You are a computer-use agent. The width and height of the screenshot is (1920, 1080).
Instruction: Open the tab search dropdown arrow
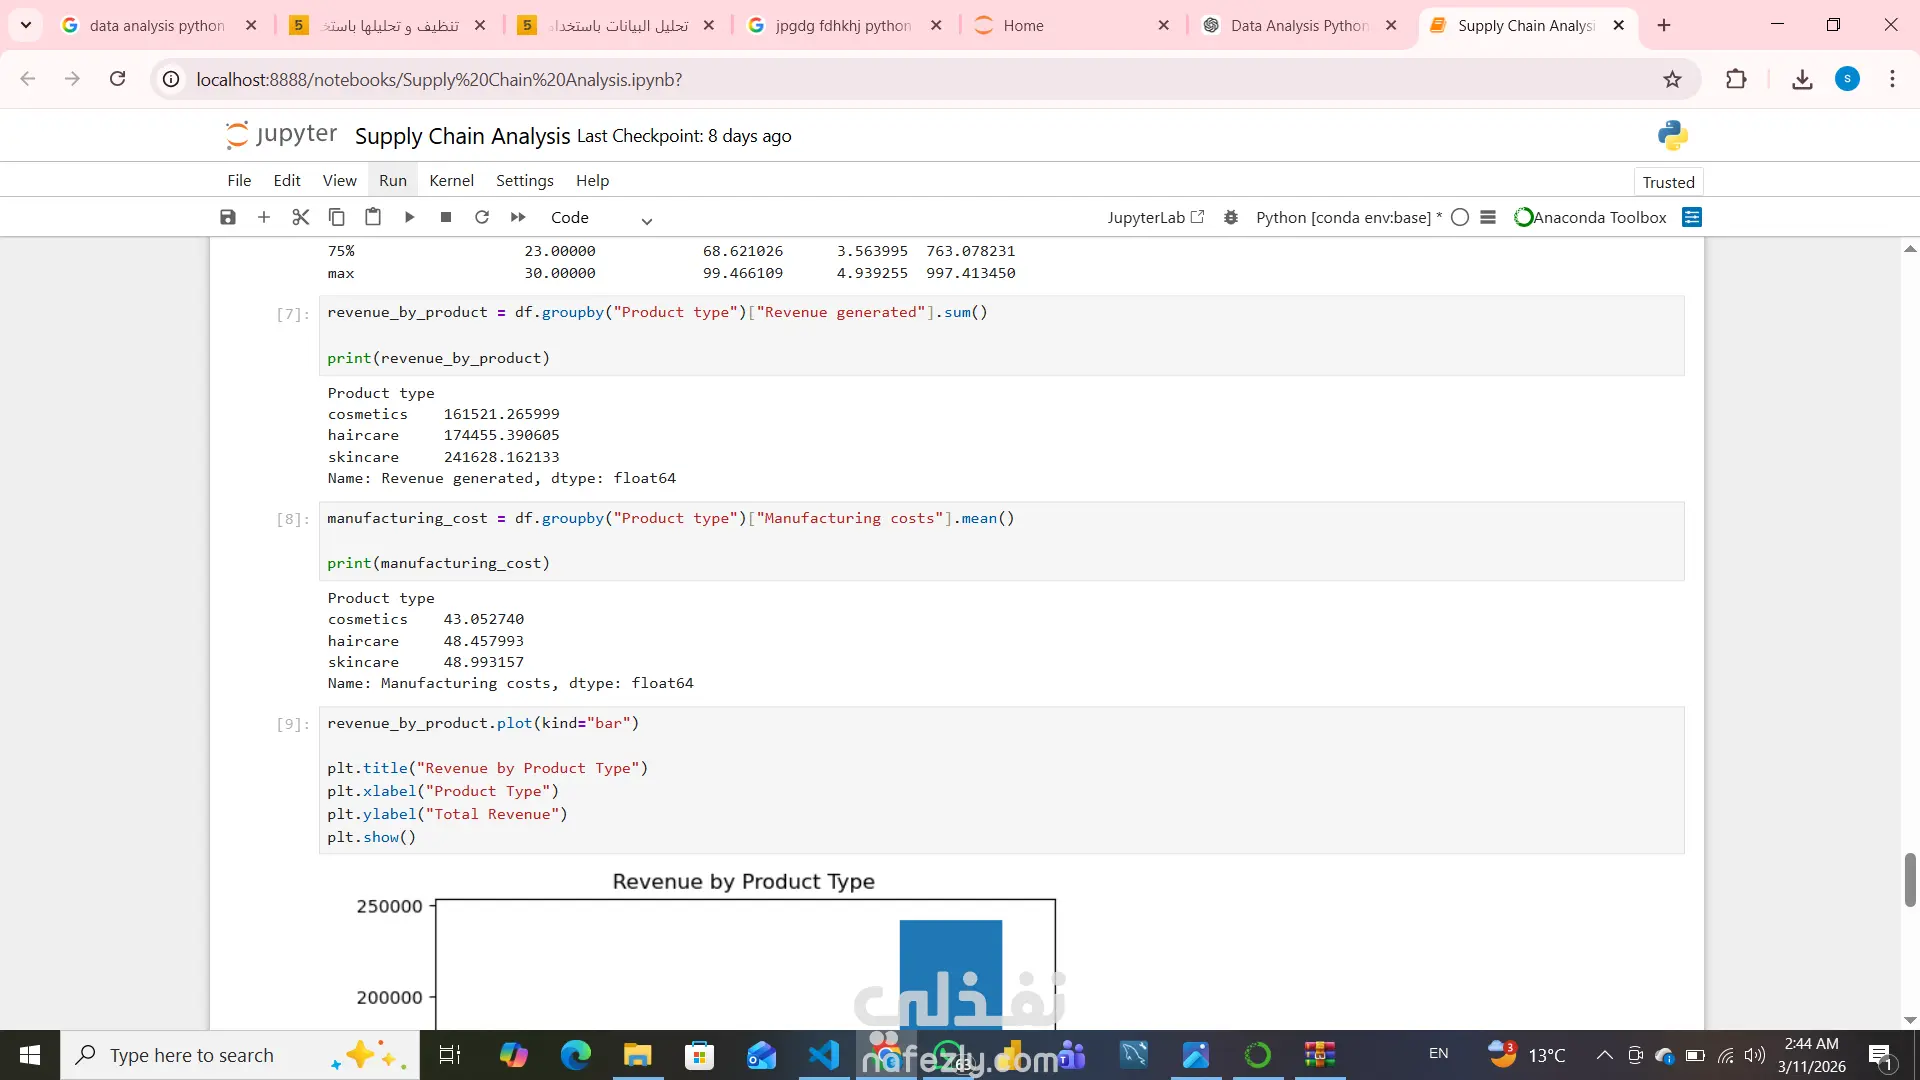pos(26,25)
